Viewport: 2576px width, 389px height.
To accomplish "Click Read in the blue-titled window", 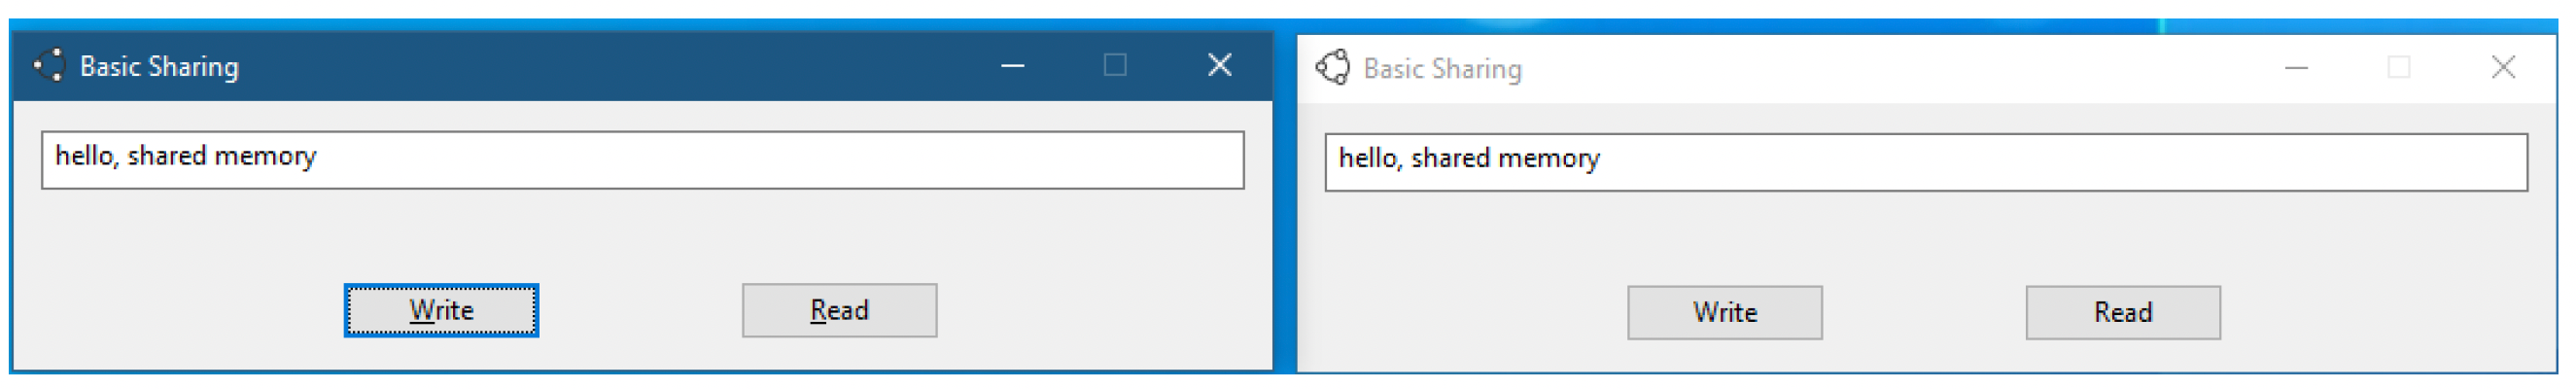I will pyautogui.click(x=839, y=311).
